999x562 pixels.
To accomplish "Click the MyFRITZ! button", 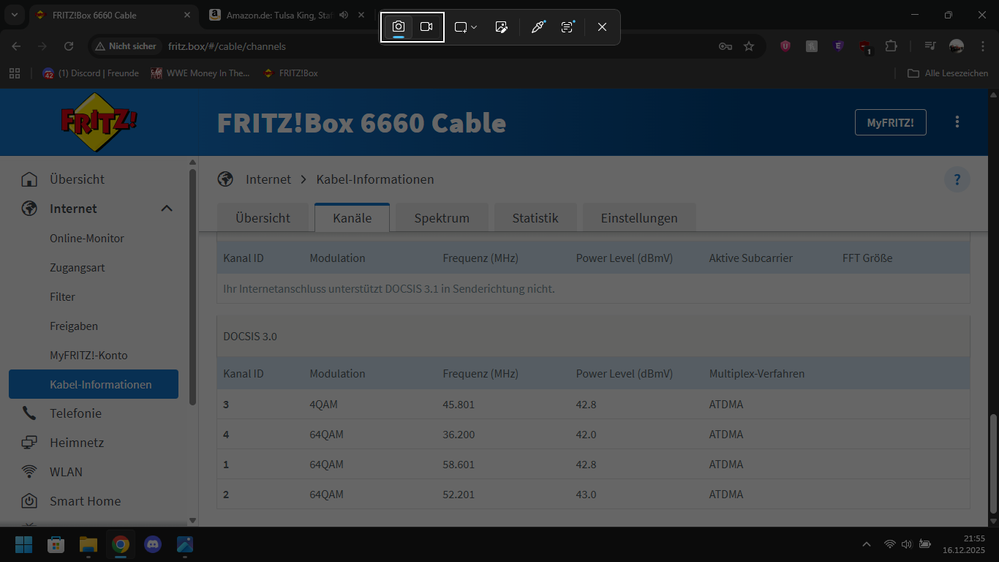I will coord(890,122).
